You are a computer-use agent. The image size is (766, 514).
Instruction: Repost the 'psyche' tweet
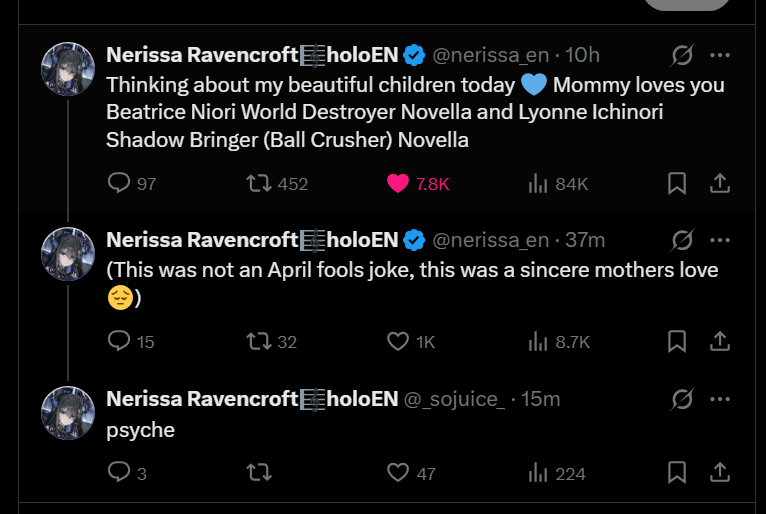(x=259, y=472)
